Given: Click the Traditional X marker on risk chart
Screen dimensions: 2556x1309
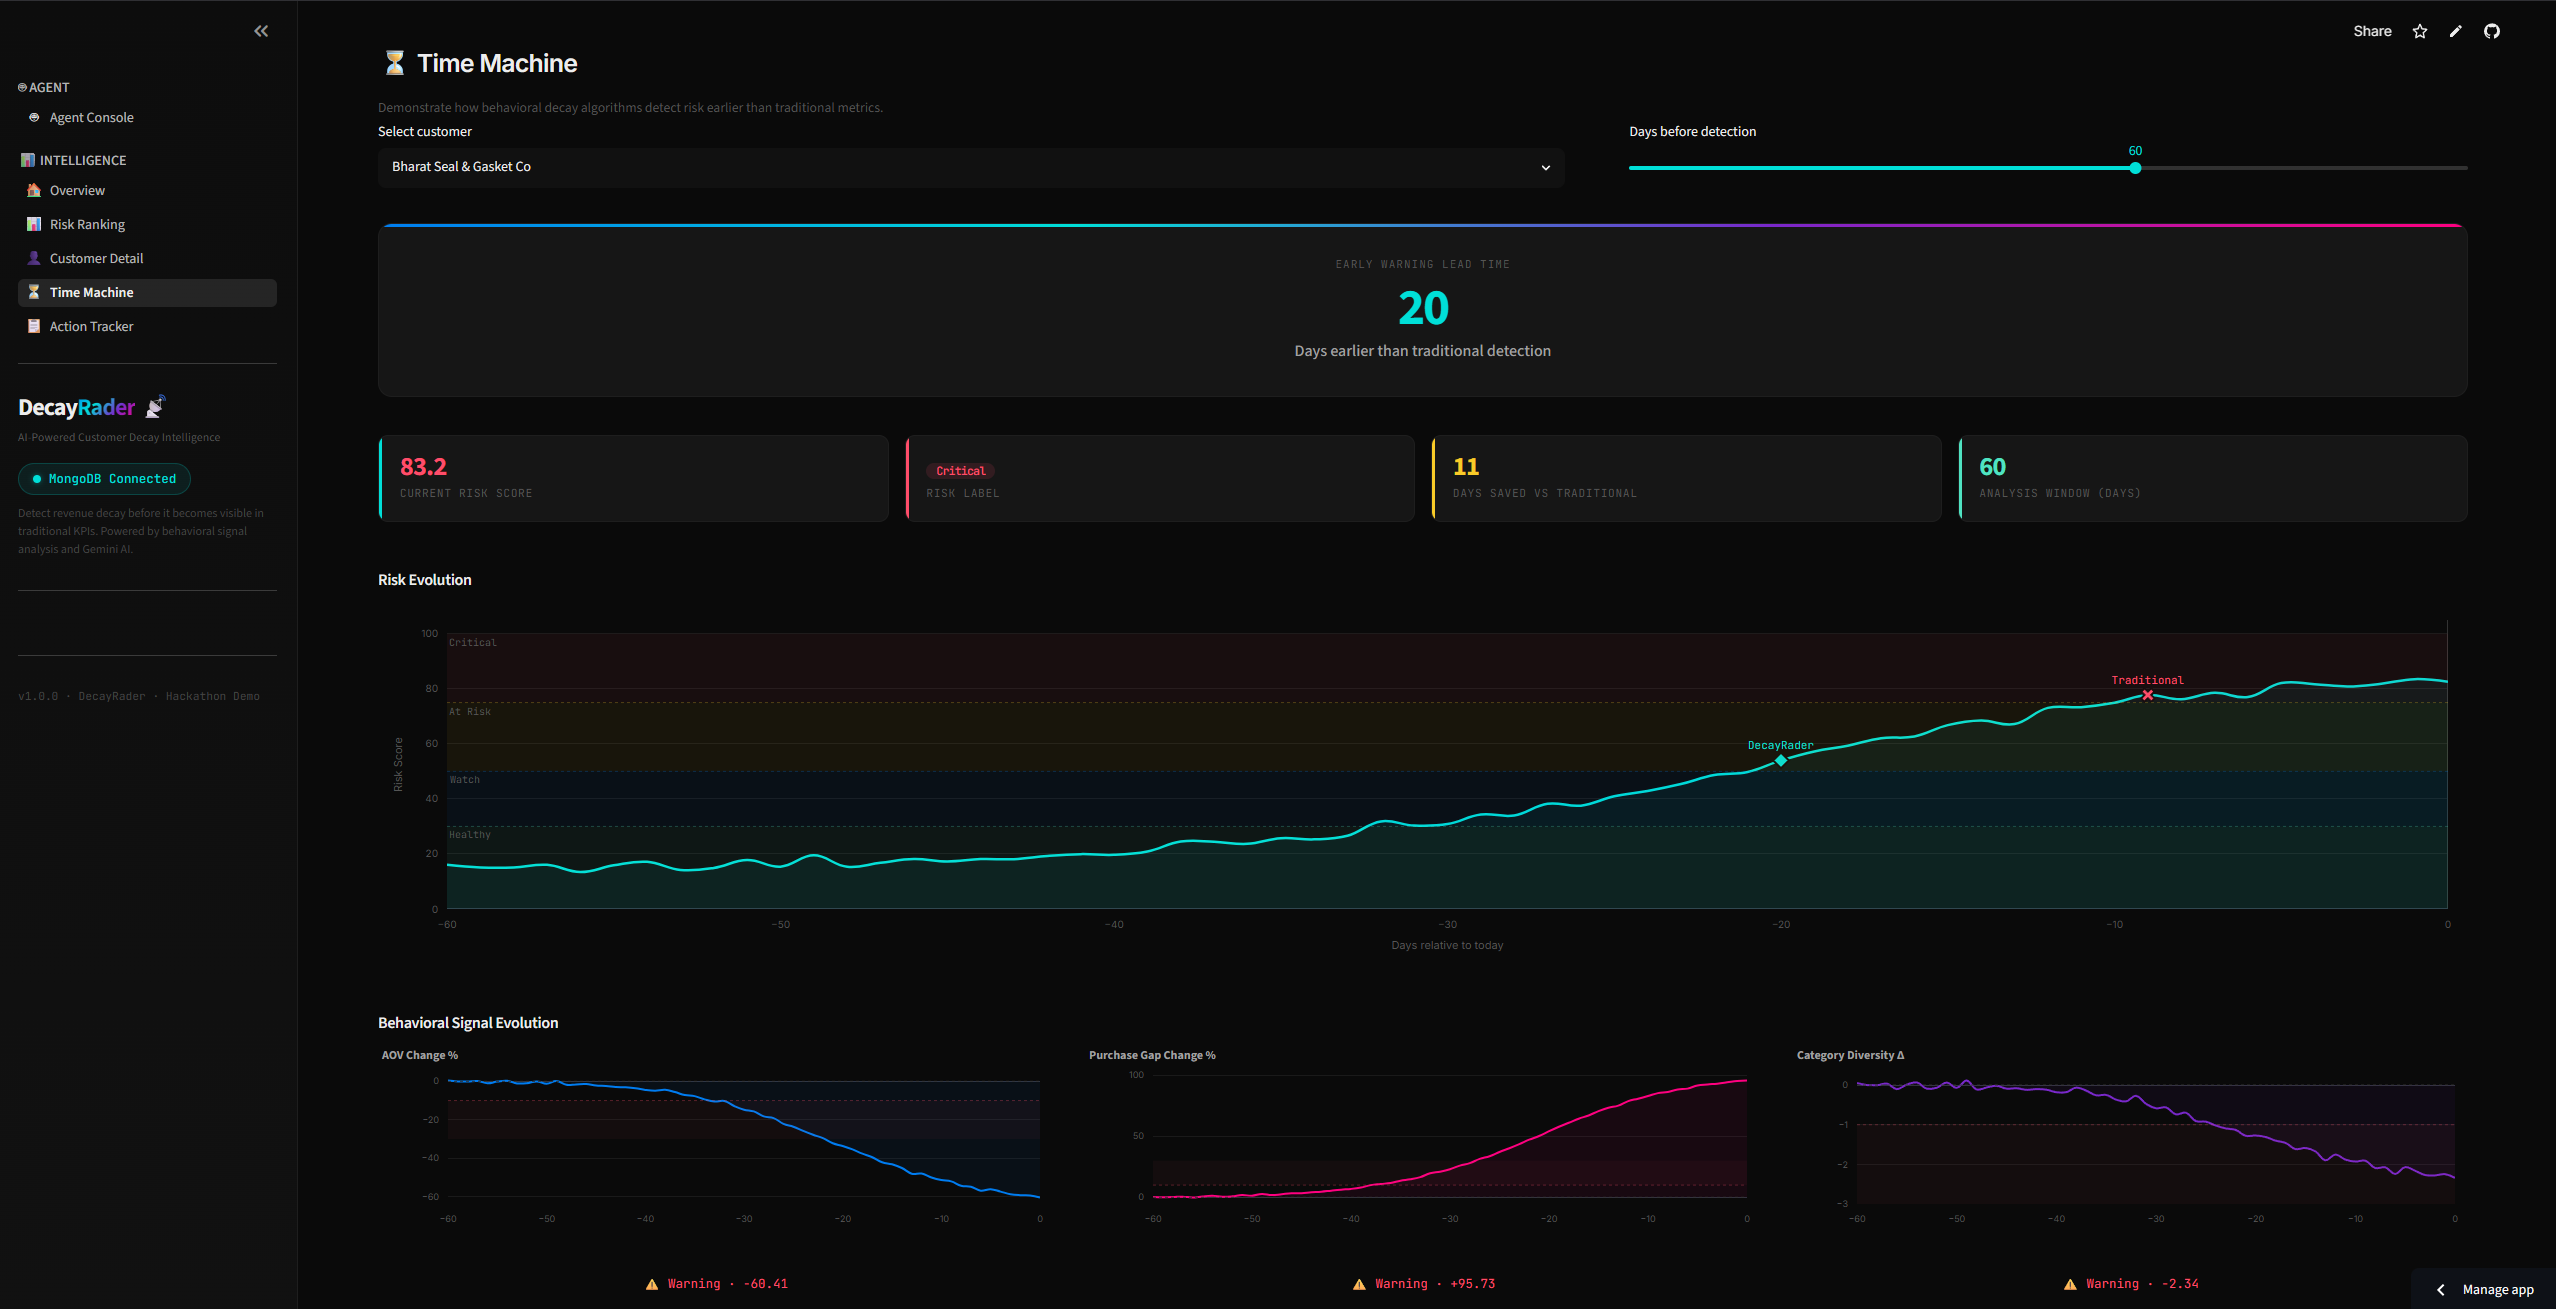Looking at the screenshot, I should click(x=2147, y=694).
